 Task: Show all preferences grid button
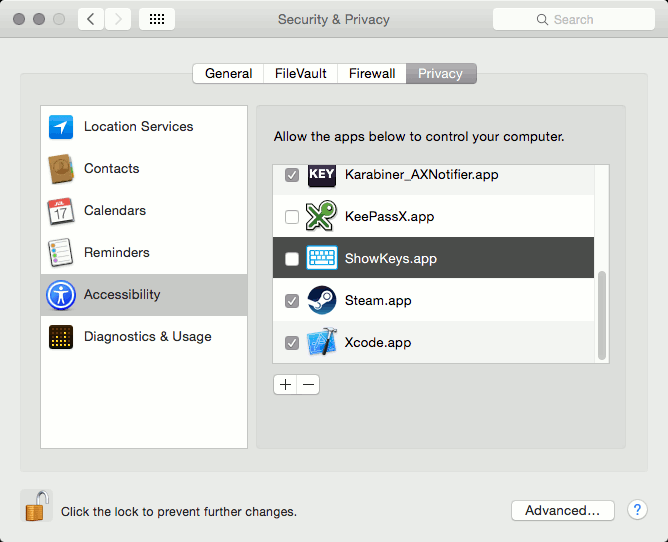(x=158, y=19)
